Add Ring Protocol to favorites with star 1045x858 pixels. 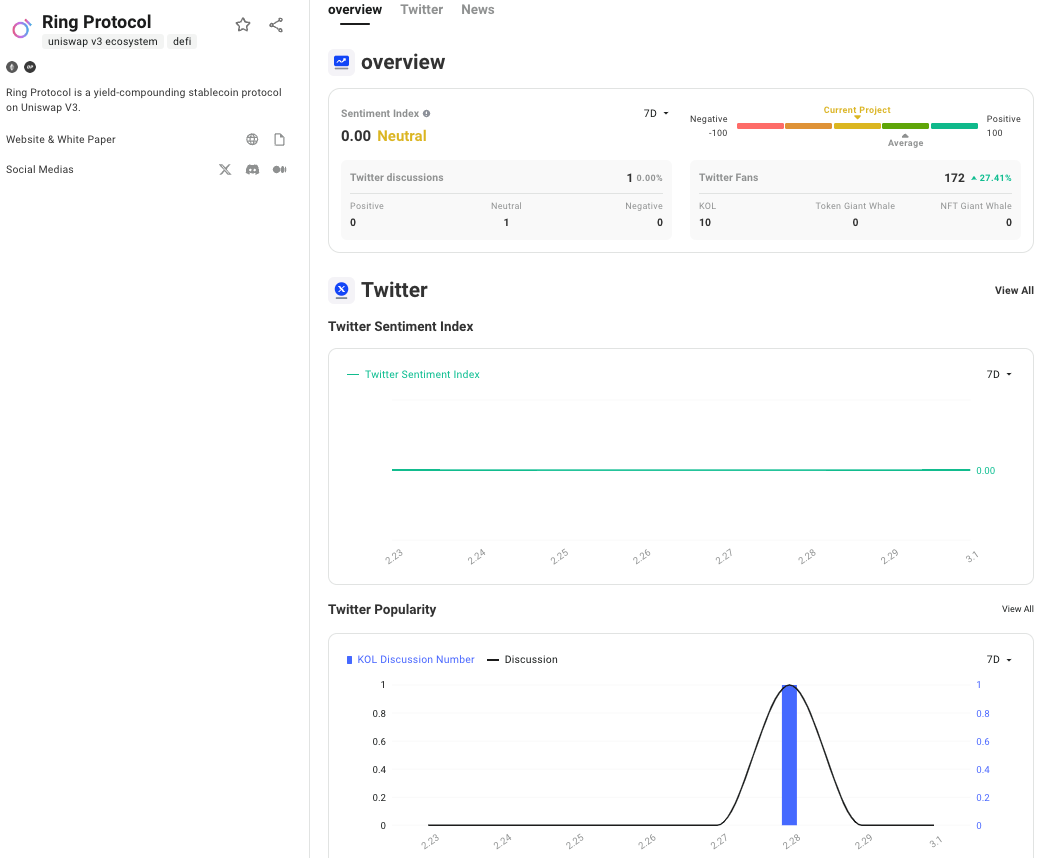(x=243, y=25)
